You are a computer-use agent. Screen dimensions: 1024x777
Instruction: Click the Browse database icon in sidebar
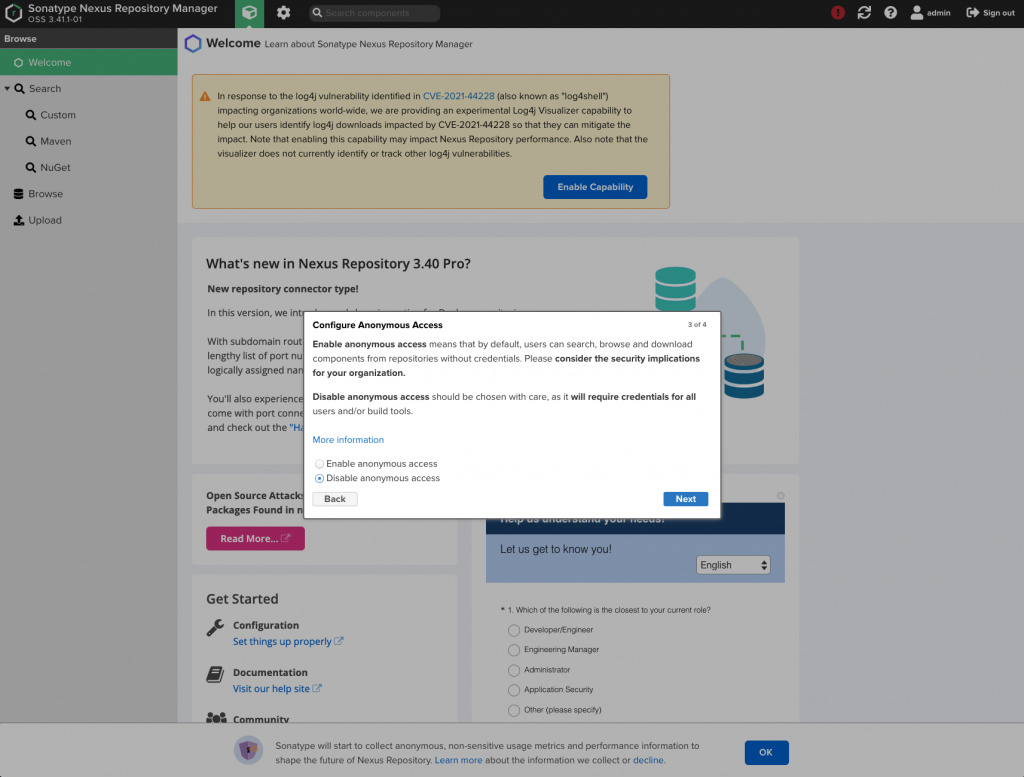(18, 194)
